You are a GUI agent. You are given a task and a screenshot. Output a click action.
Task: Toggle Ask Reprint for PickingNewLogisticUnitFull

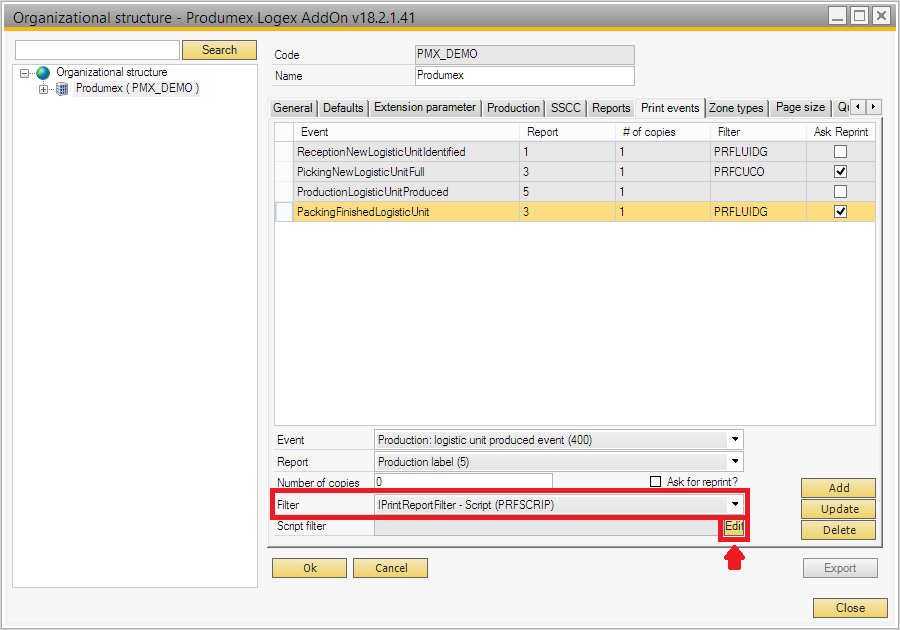click(840, 172)
